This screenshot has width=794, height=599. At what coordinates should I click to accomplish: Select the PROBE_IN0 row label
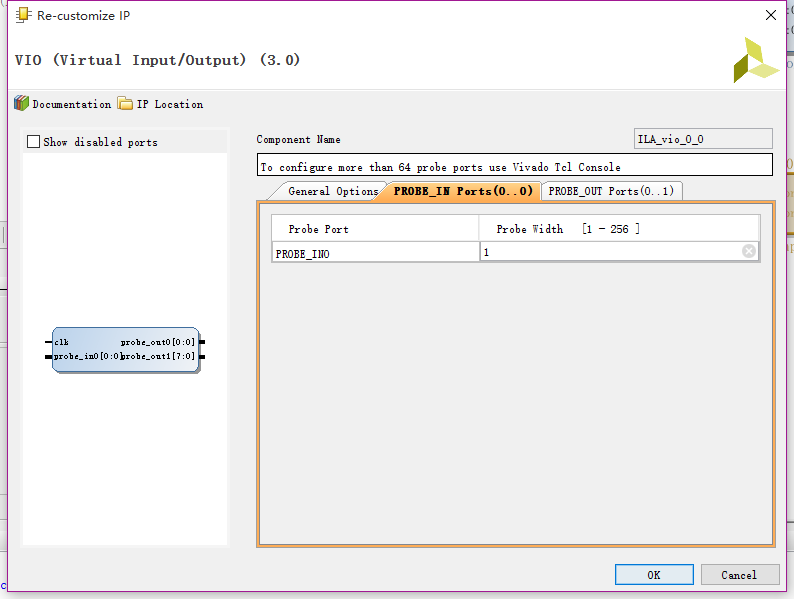[x=375, y=252]
